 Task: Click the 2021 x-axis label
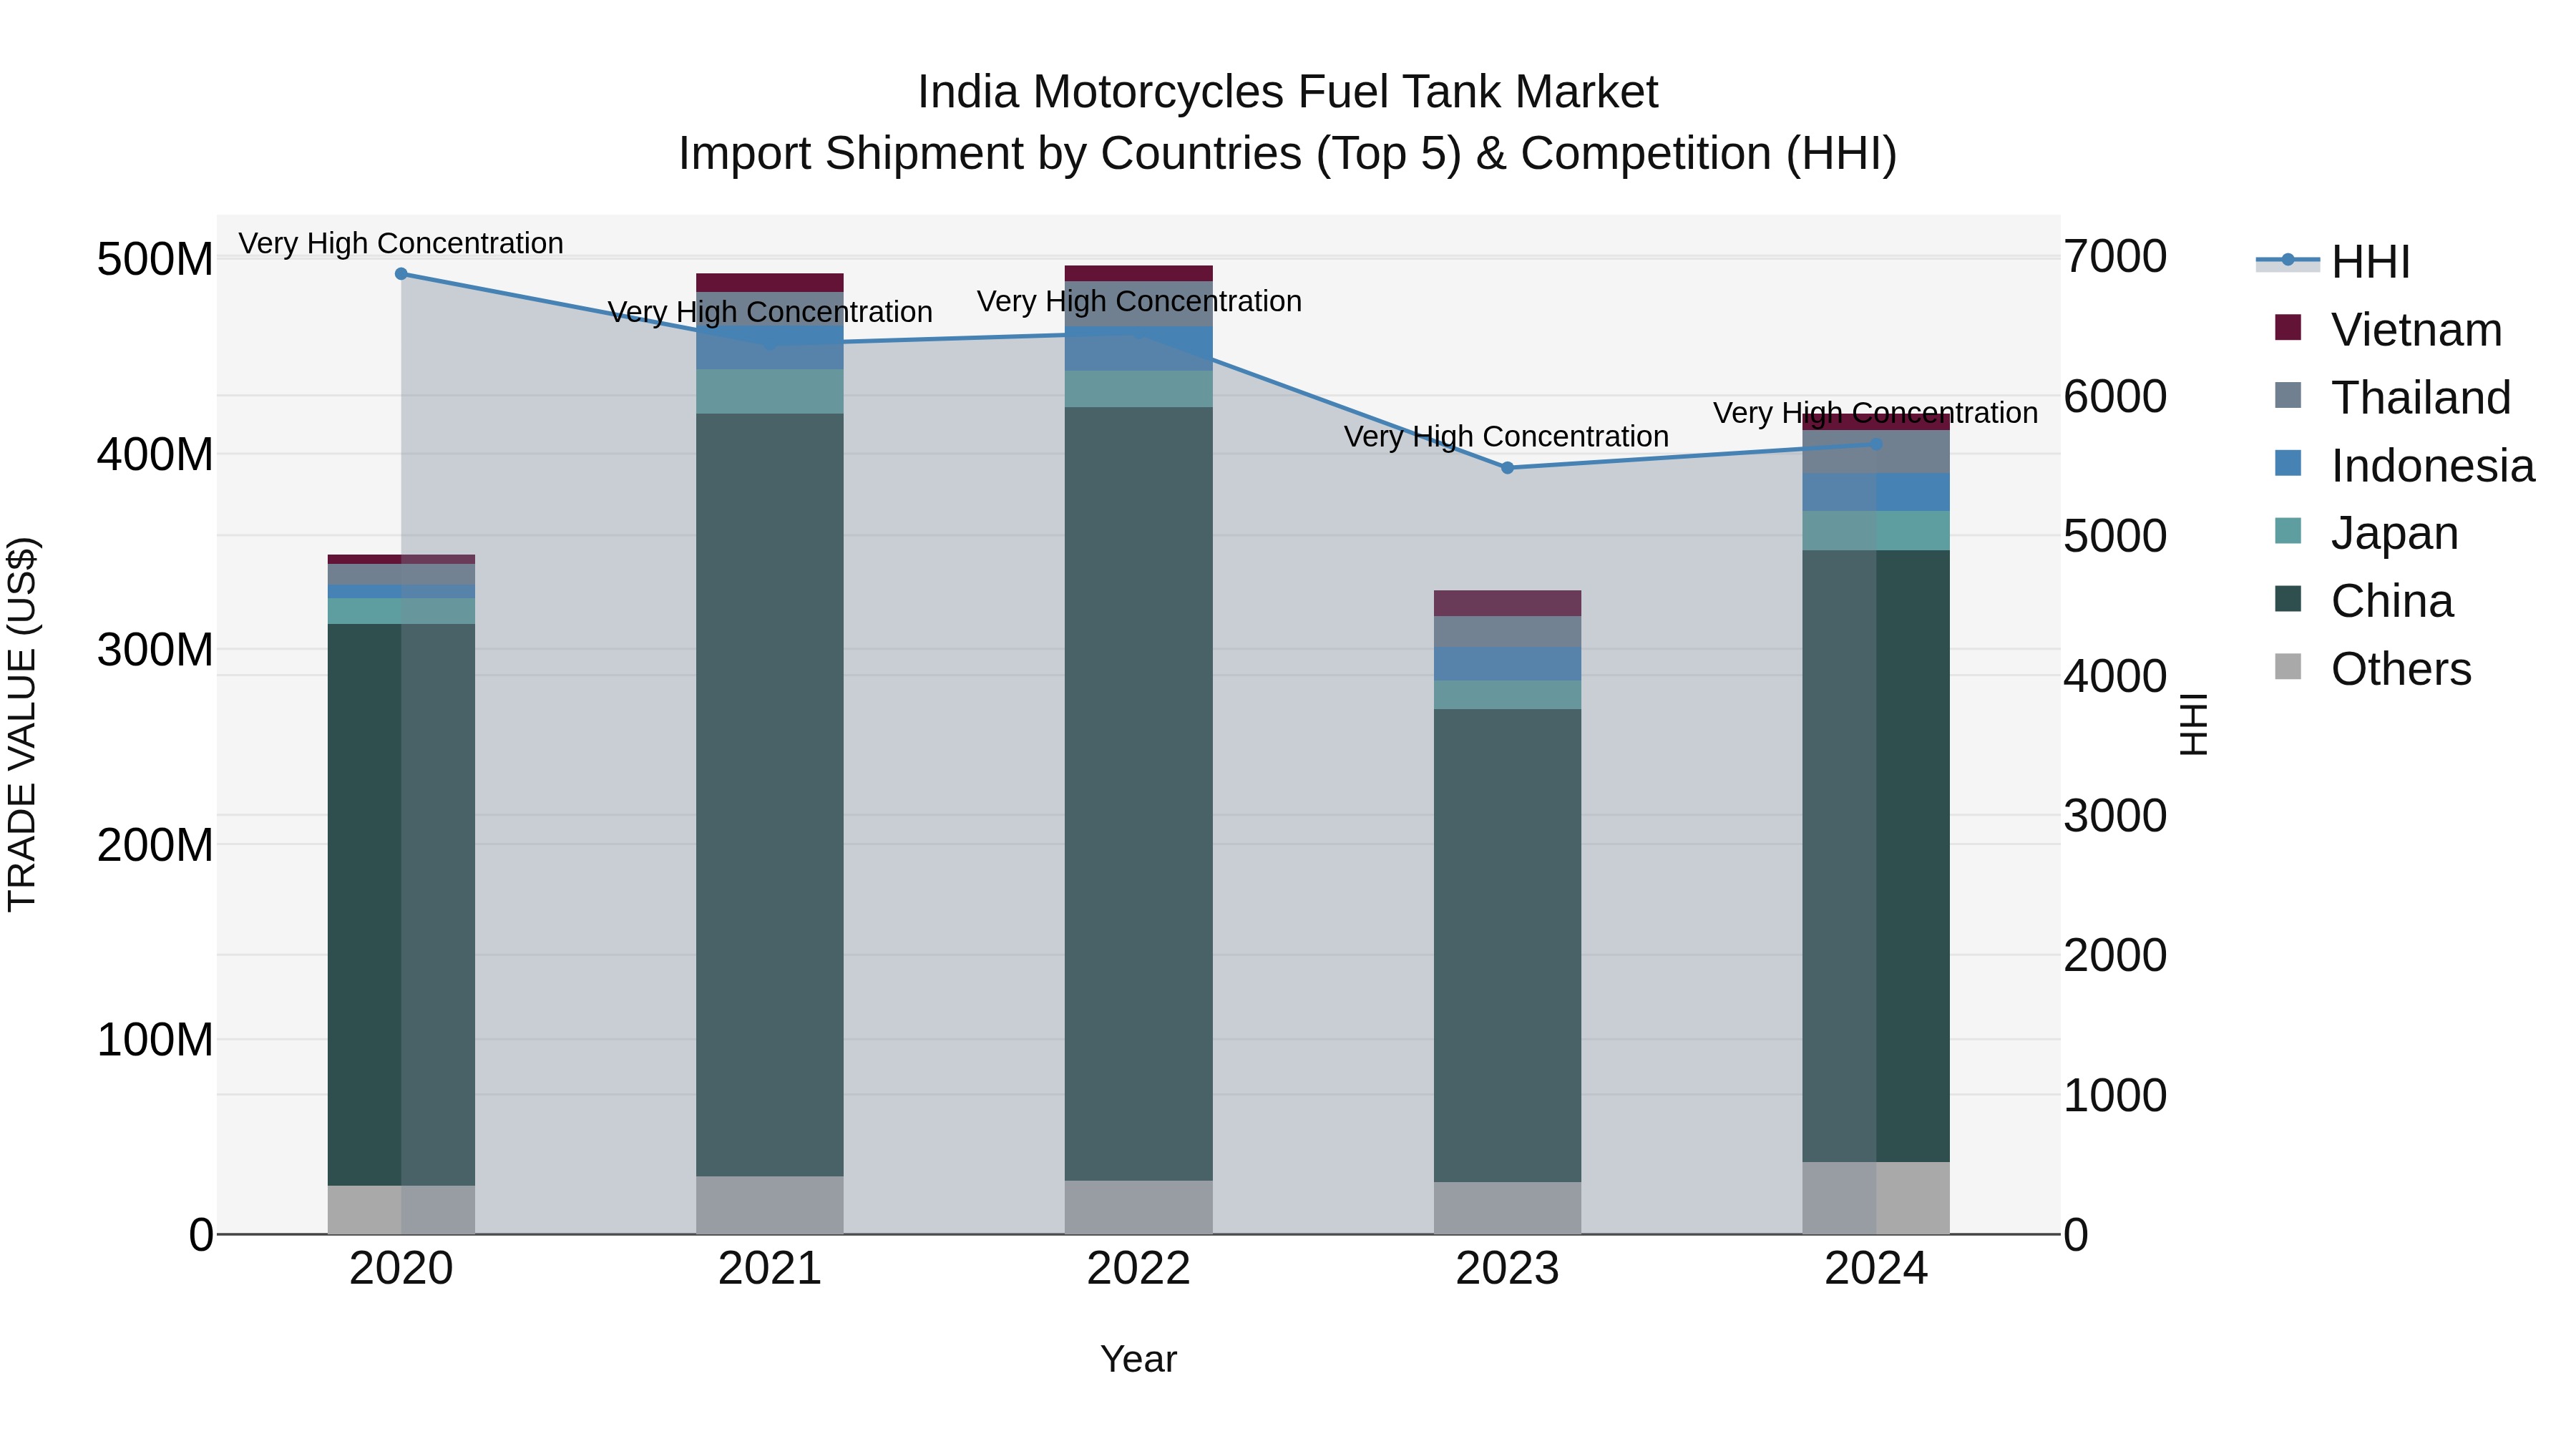(x=770, y=1269)
